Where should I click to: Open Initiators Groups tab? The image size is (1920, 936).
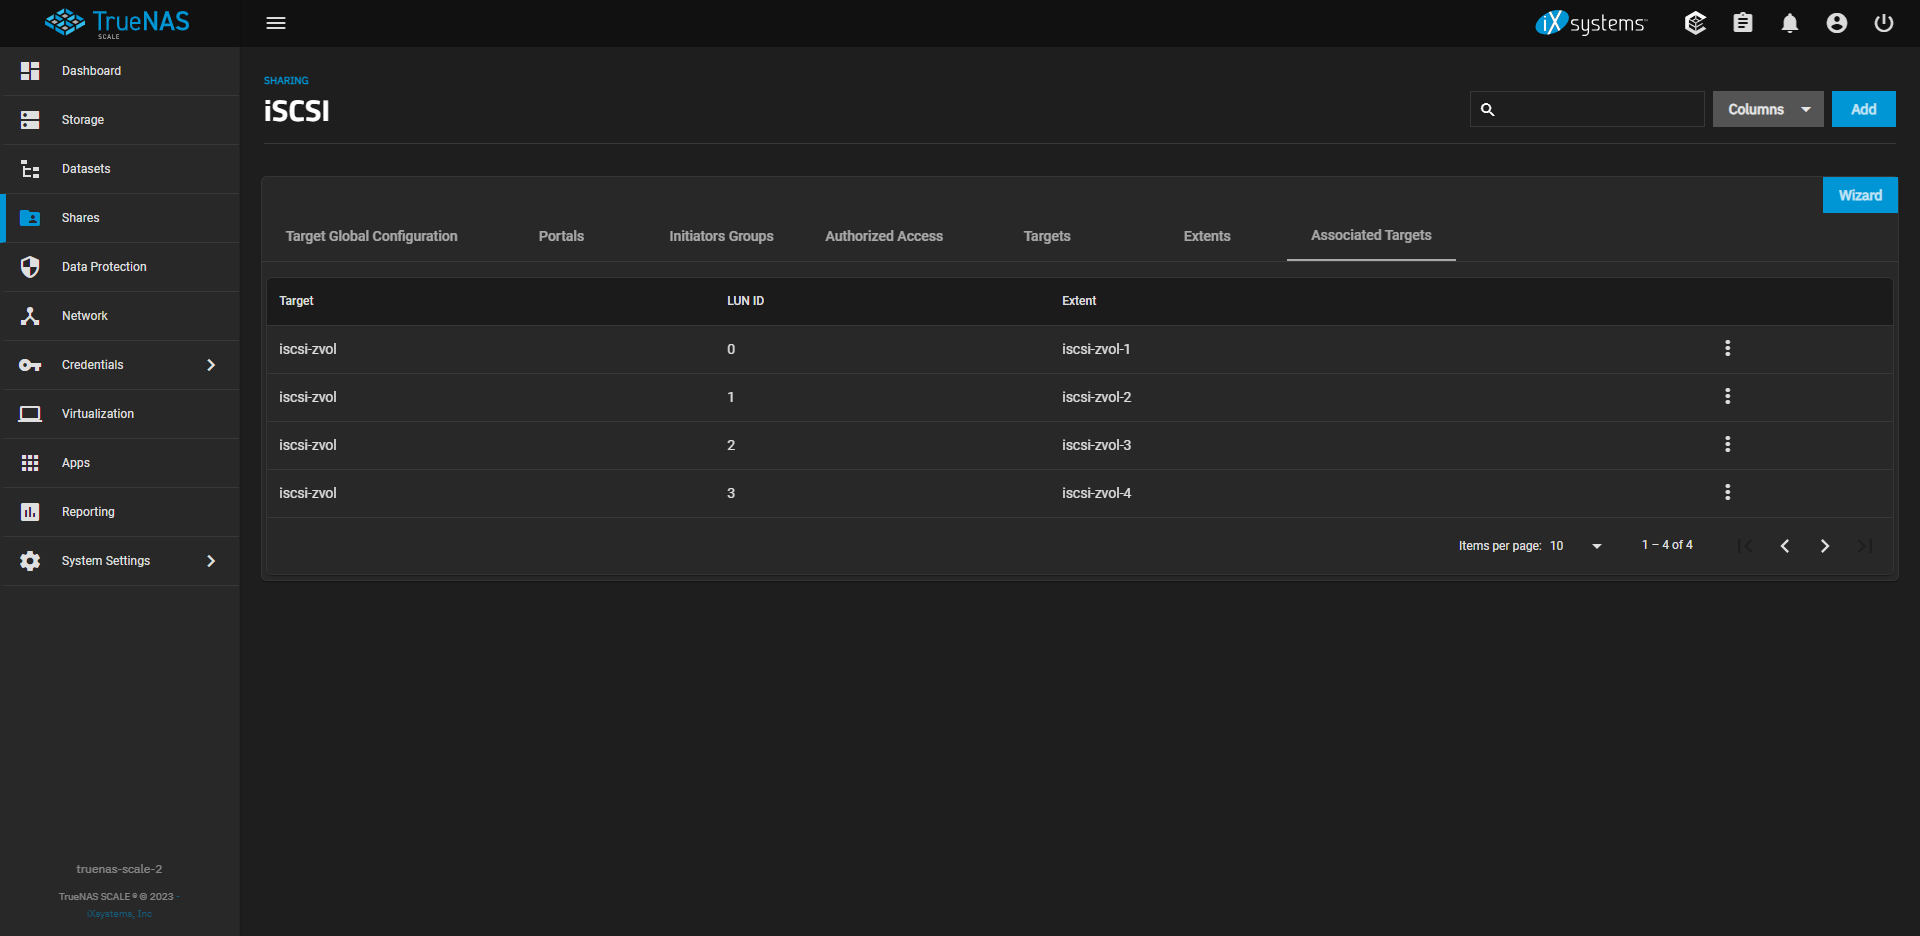[721, 236]
